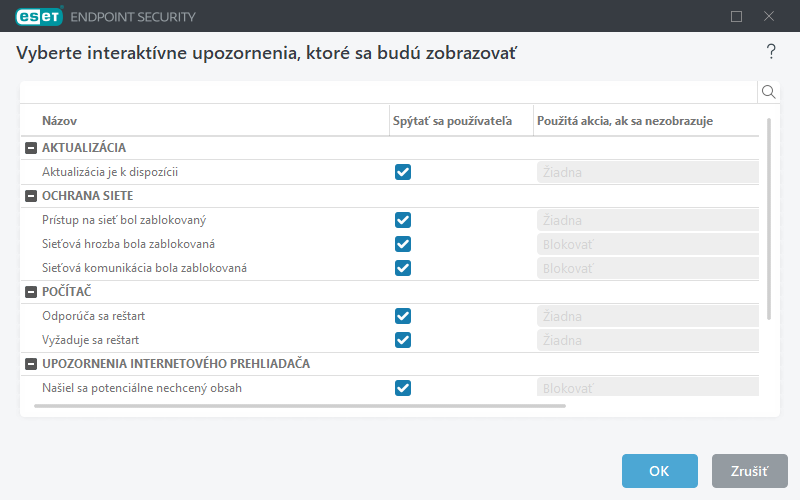Cancel with the Zrušiť button
This screenshot has height=500, width=800.
749,471
